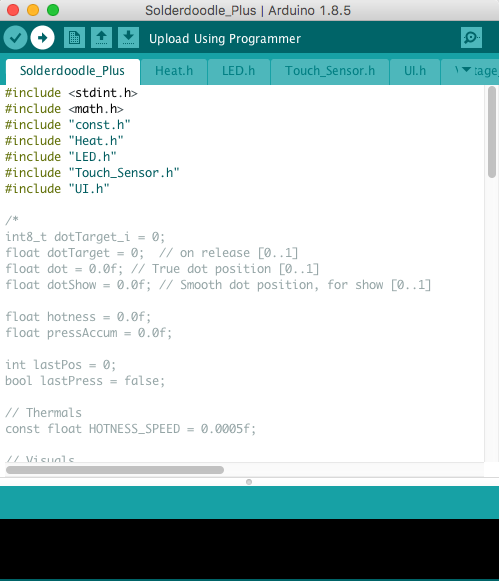
Task: Click the vertical editor scrollbar thumb
Action: [492, 132]
